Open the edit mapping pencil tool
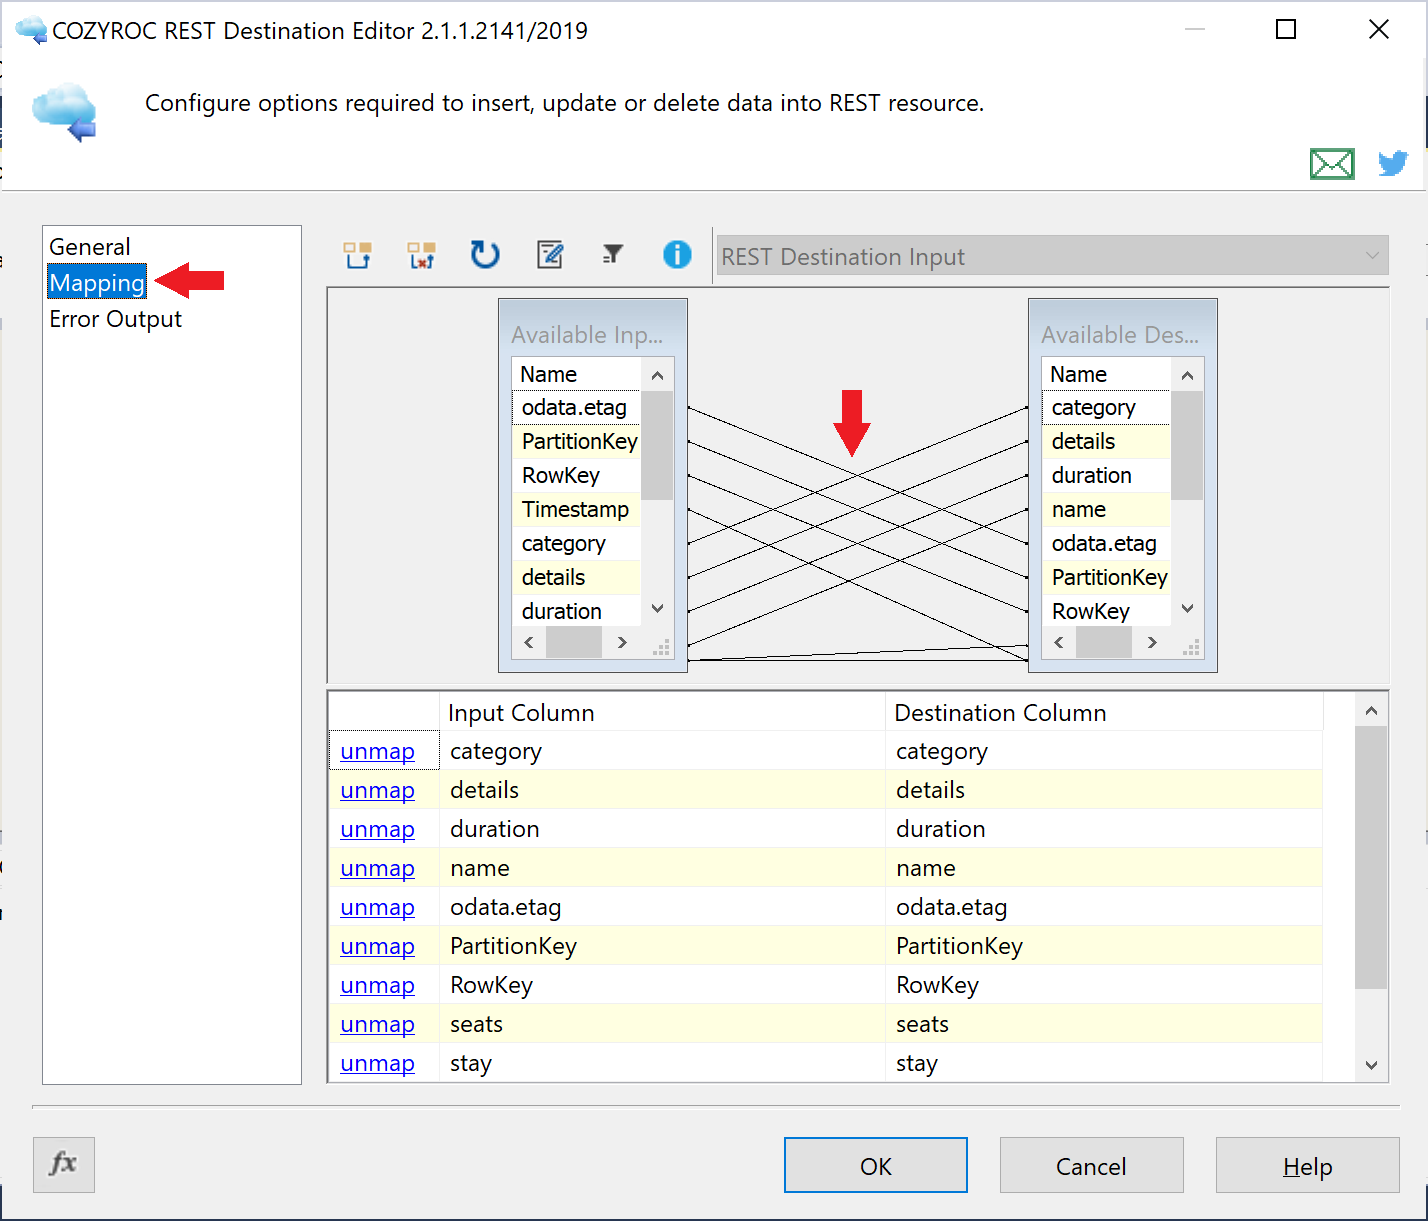The height and width of the screenshot is (1221, 1428). click(550, 255)
